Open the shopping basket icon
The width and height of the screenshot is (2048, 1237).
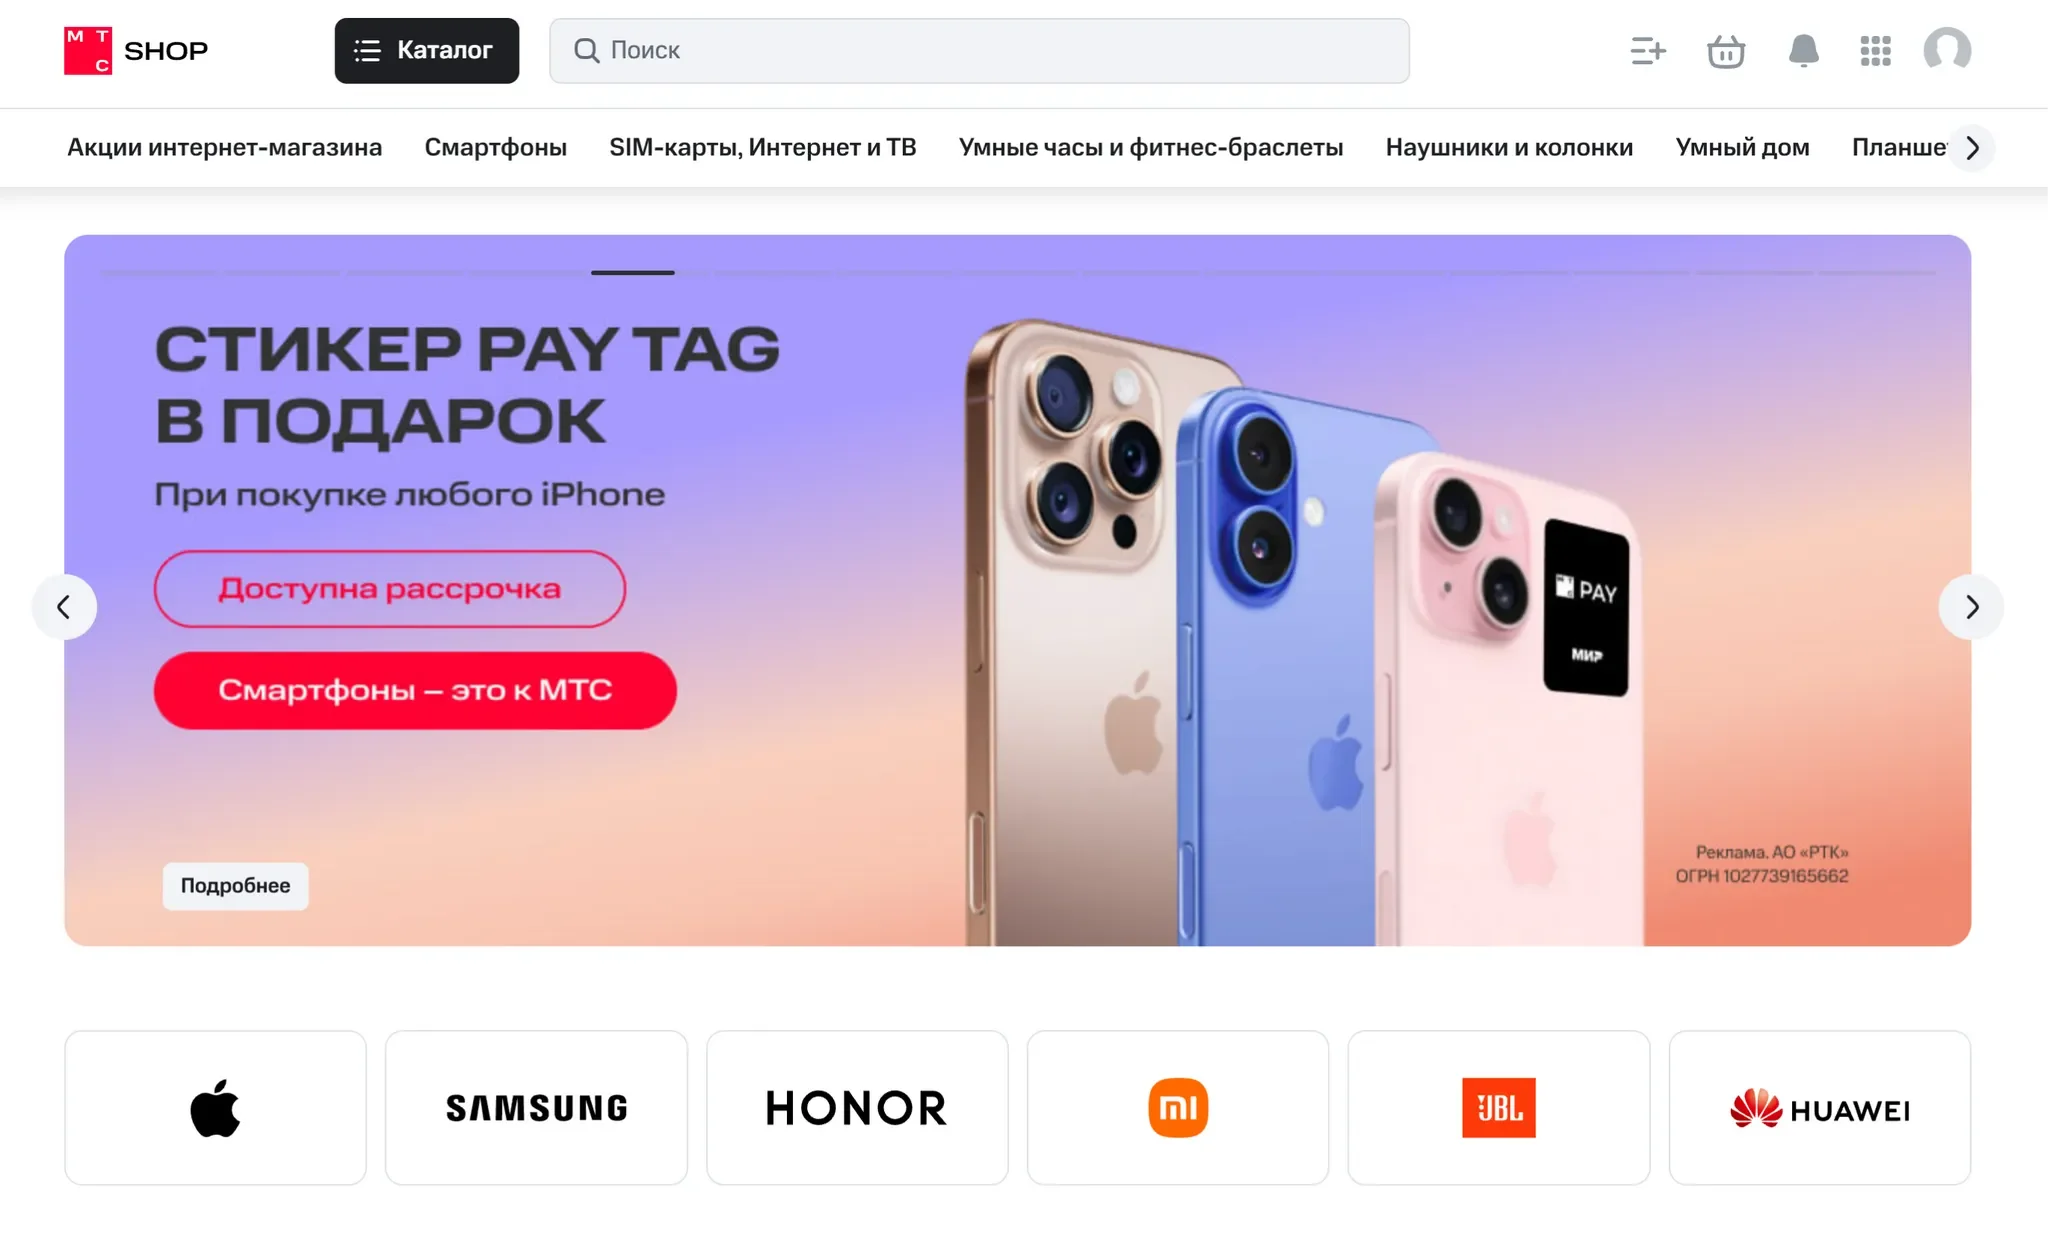point(1726,50)
